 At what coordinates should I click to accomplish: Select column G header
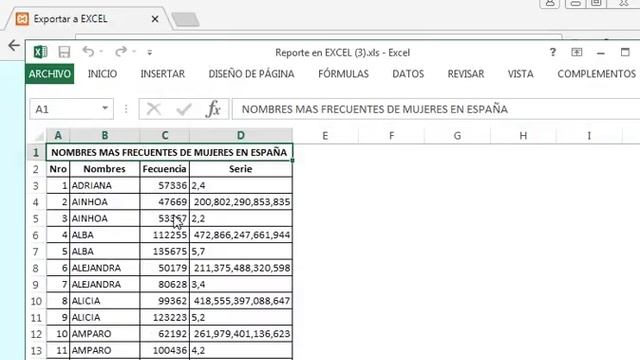pos(457,136)
